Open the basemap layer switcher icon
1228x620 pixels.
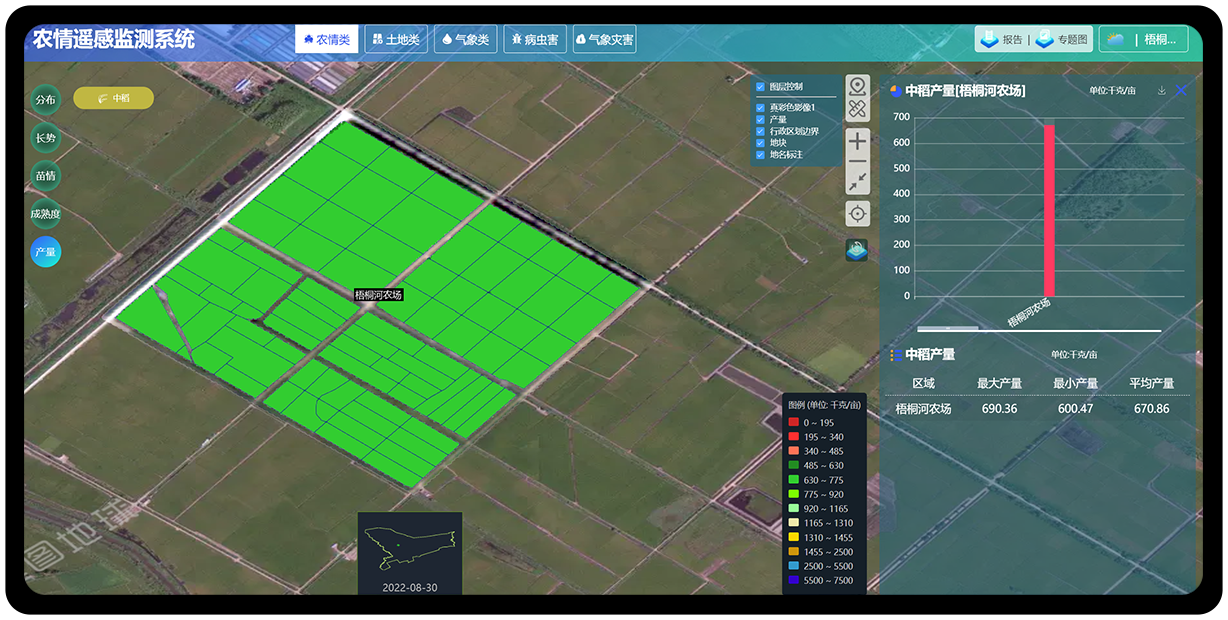coord(857,250)
